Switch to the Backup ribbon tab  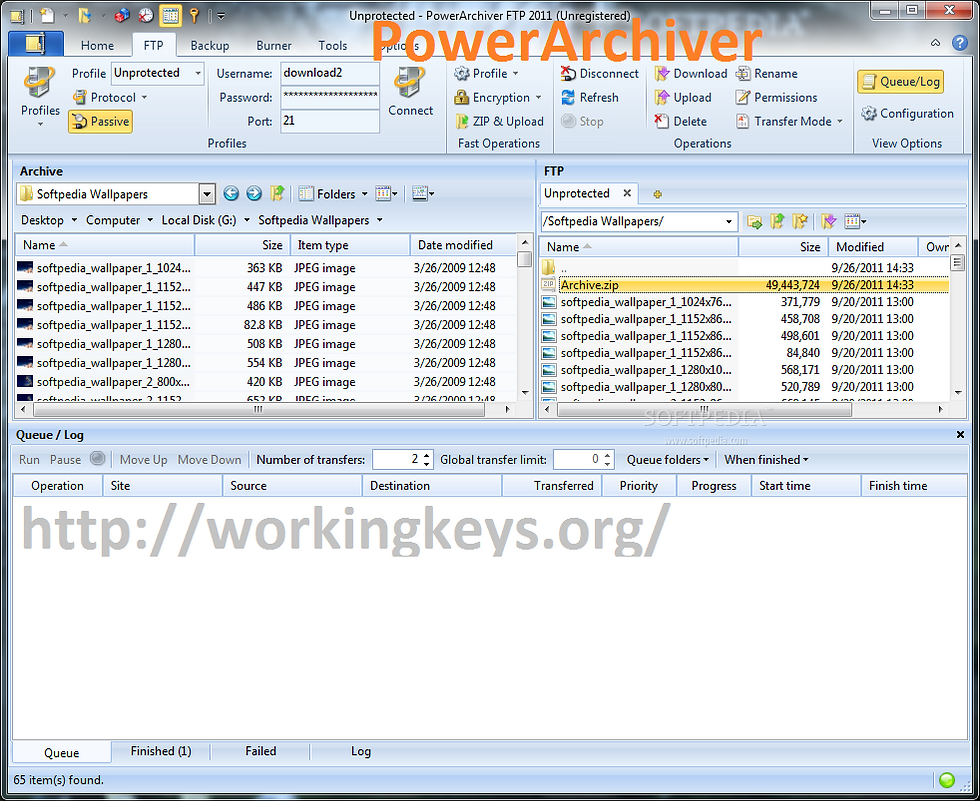(x=210, y=46)
